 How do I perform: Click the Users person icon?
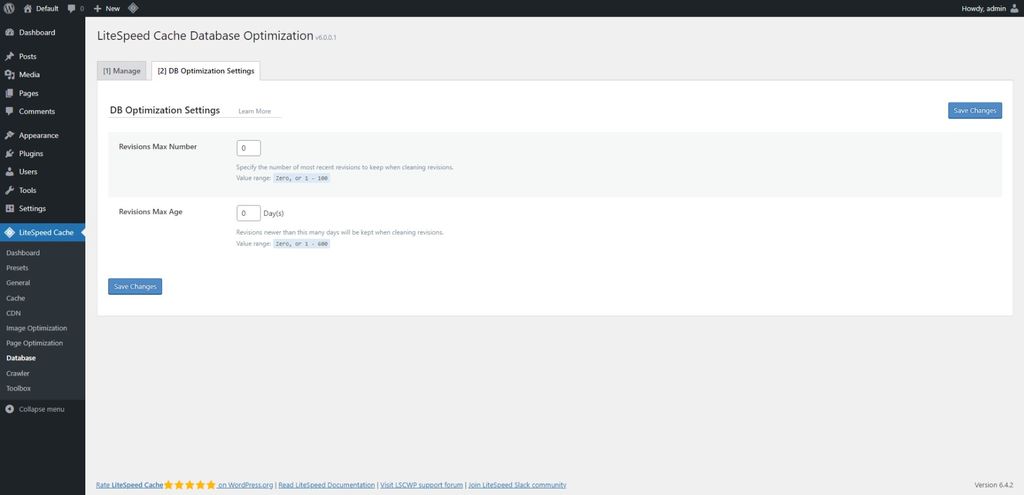point(9,172)
